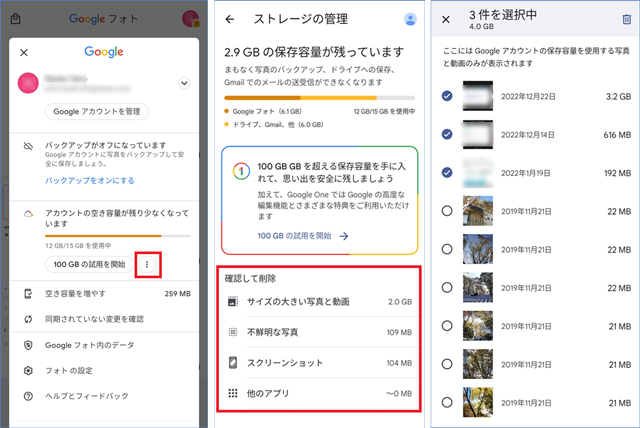Open 不鮮明な写真 category
The image size is (640, 428).
click(320, 332)
